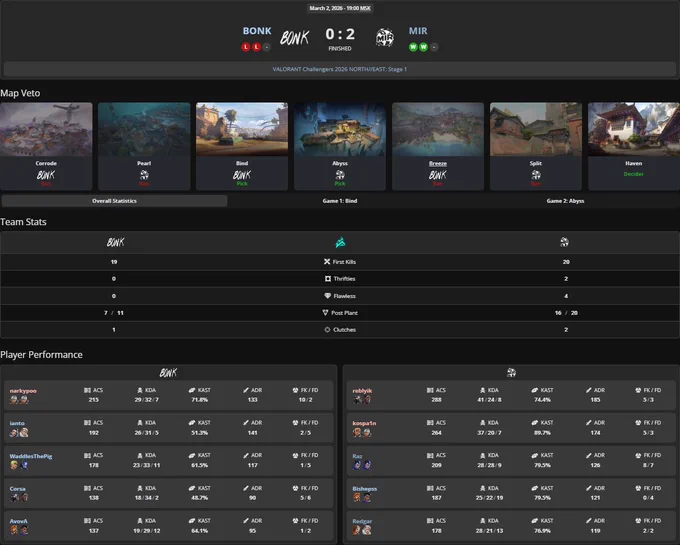This screenshot has width=680, height=545.
Task: Open narkypoo player profile
Action: 23,391
